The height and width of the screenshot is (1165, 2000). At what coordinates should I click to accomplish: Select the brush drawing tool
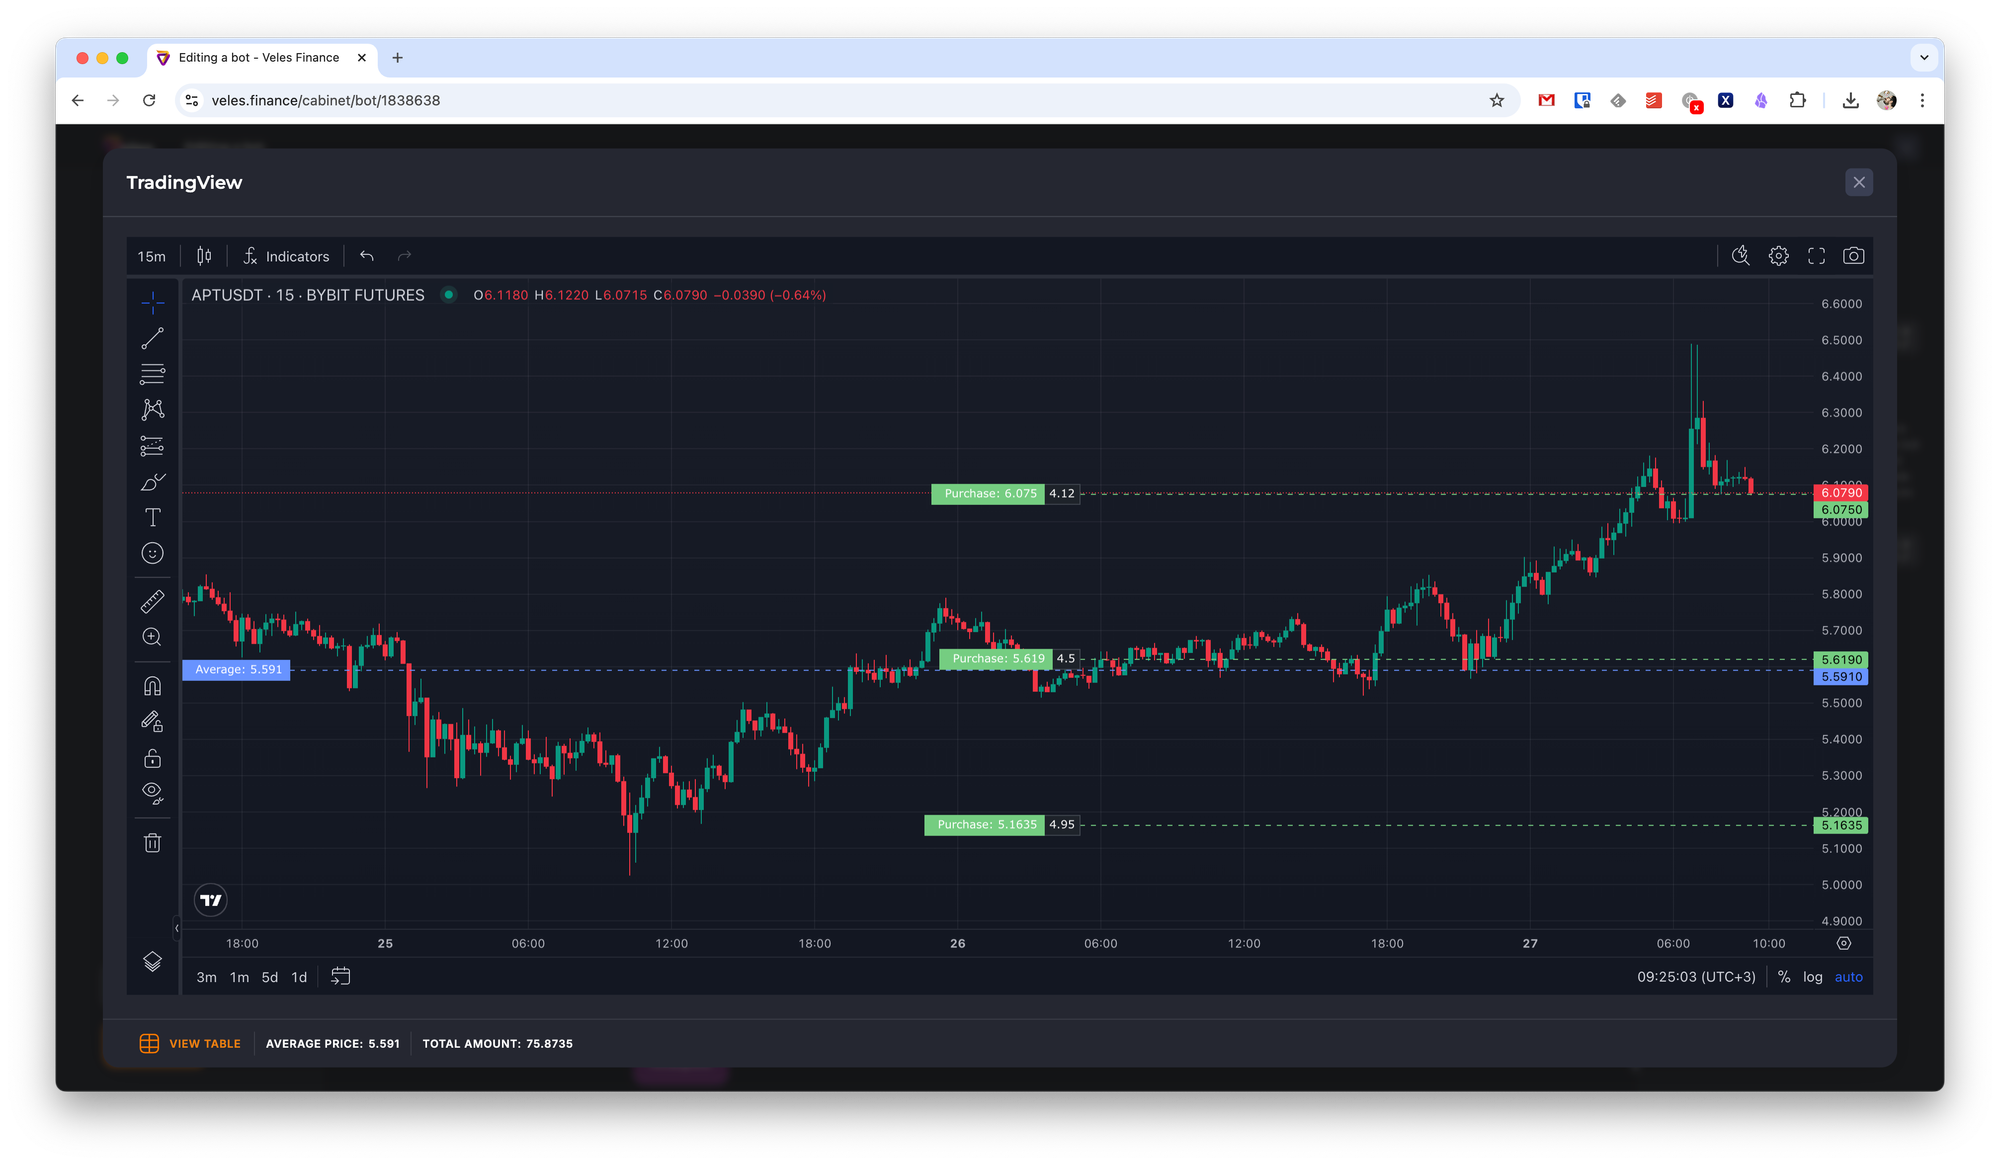[x=152, y=483]
